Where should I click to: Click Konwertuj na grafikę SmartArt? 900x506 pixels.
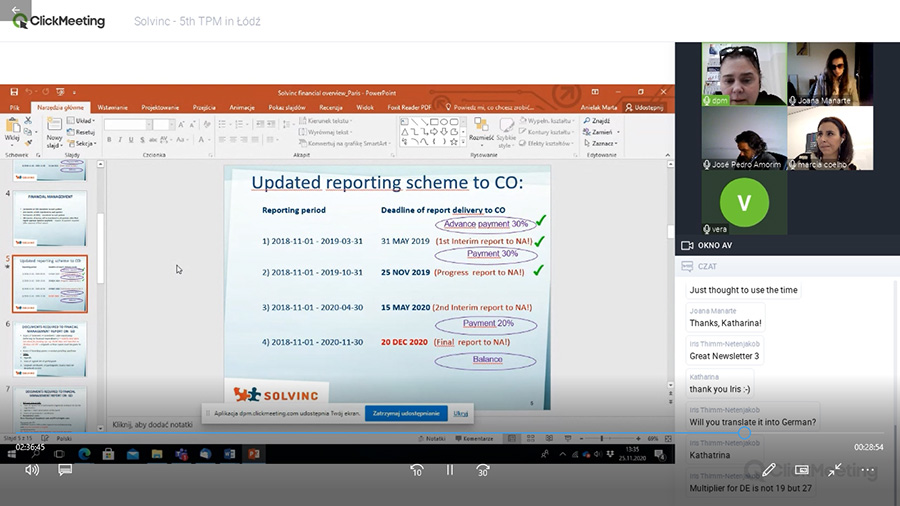[344, 143]
